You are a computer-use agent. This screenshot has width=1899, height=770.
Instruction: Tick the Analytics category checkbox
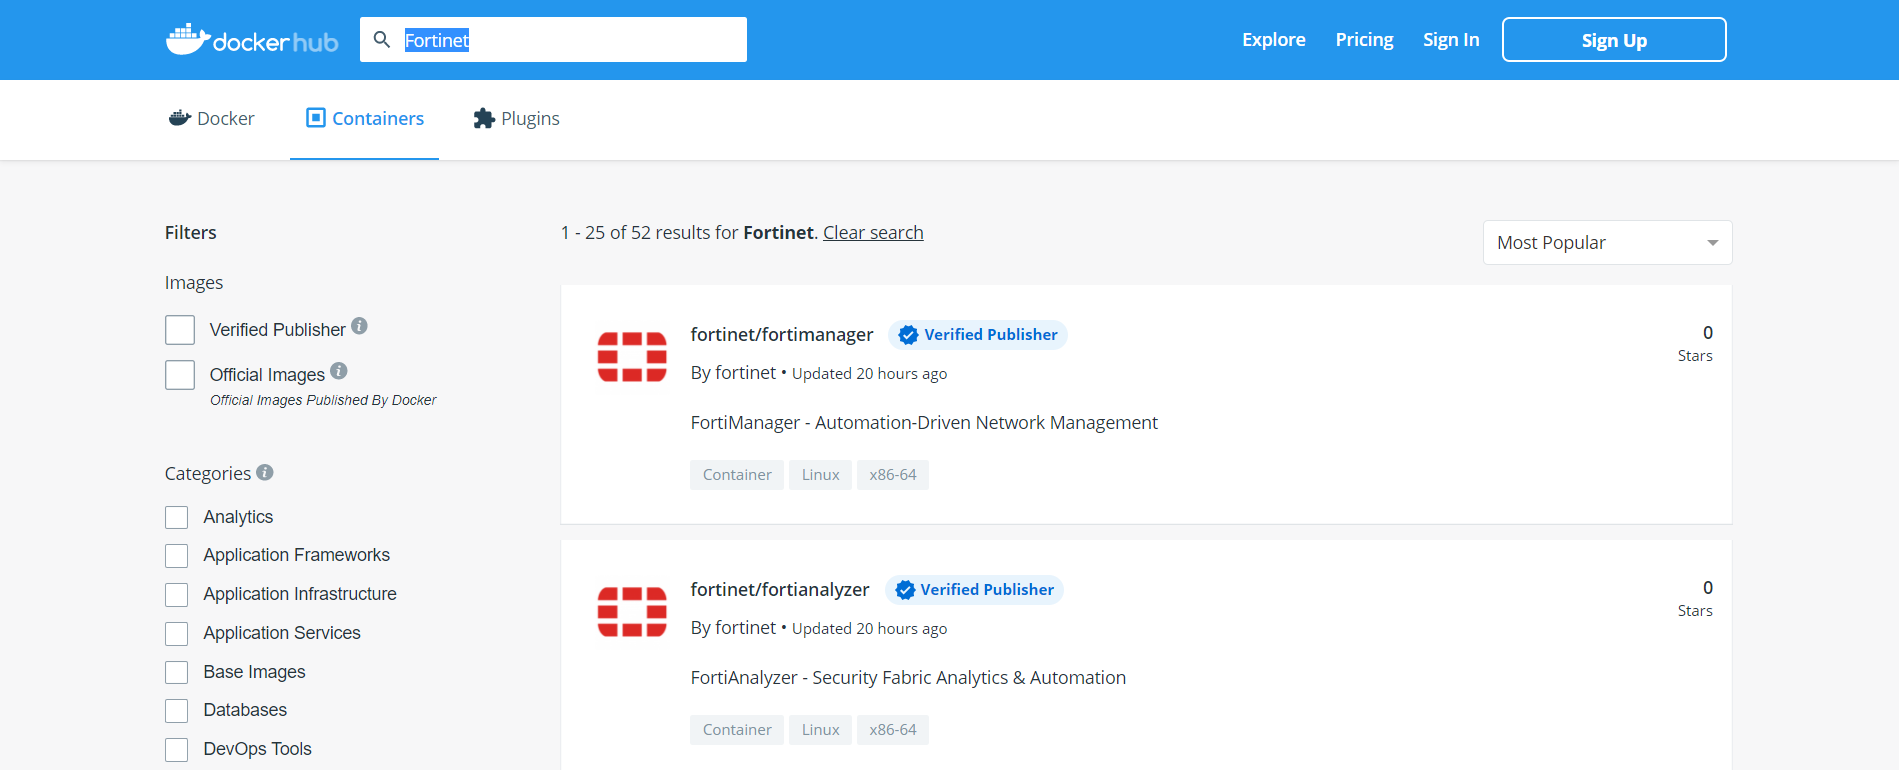point(177,517)
